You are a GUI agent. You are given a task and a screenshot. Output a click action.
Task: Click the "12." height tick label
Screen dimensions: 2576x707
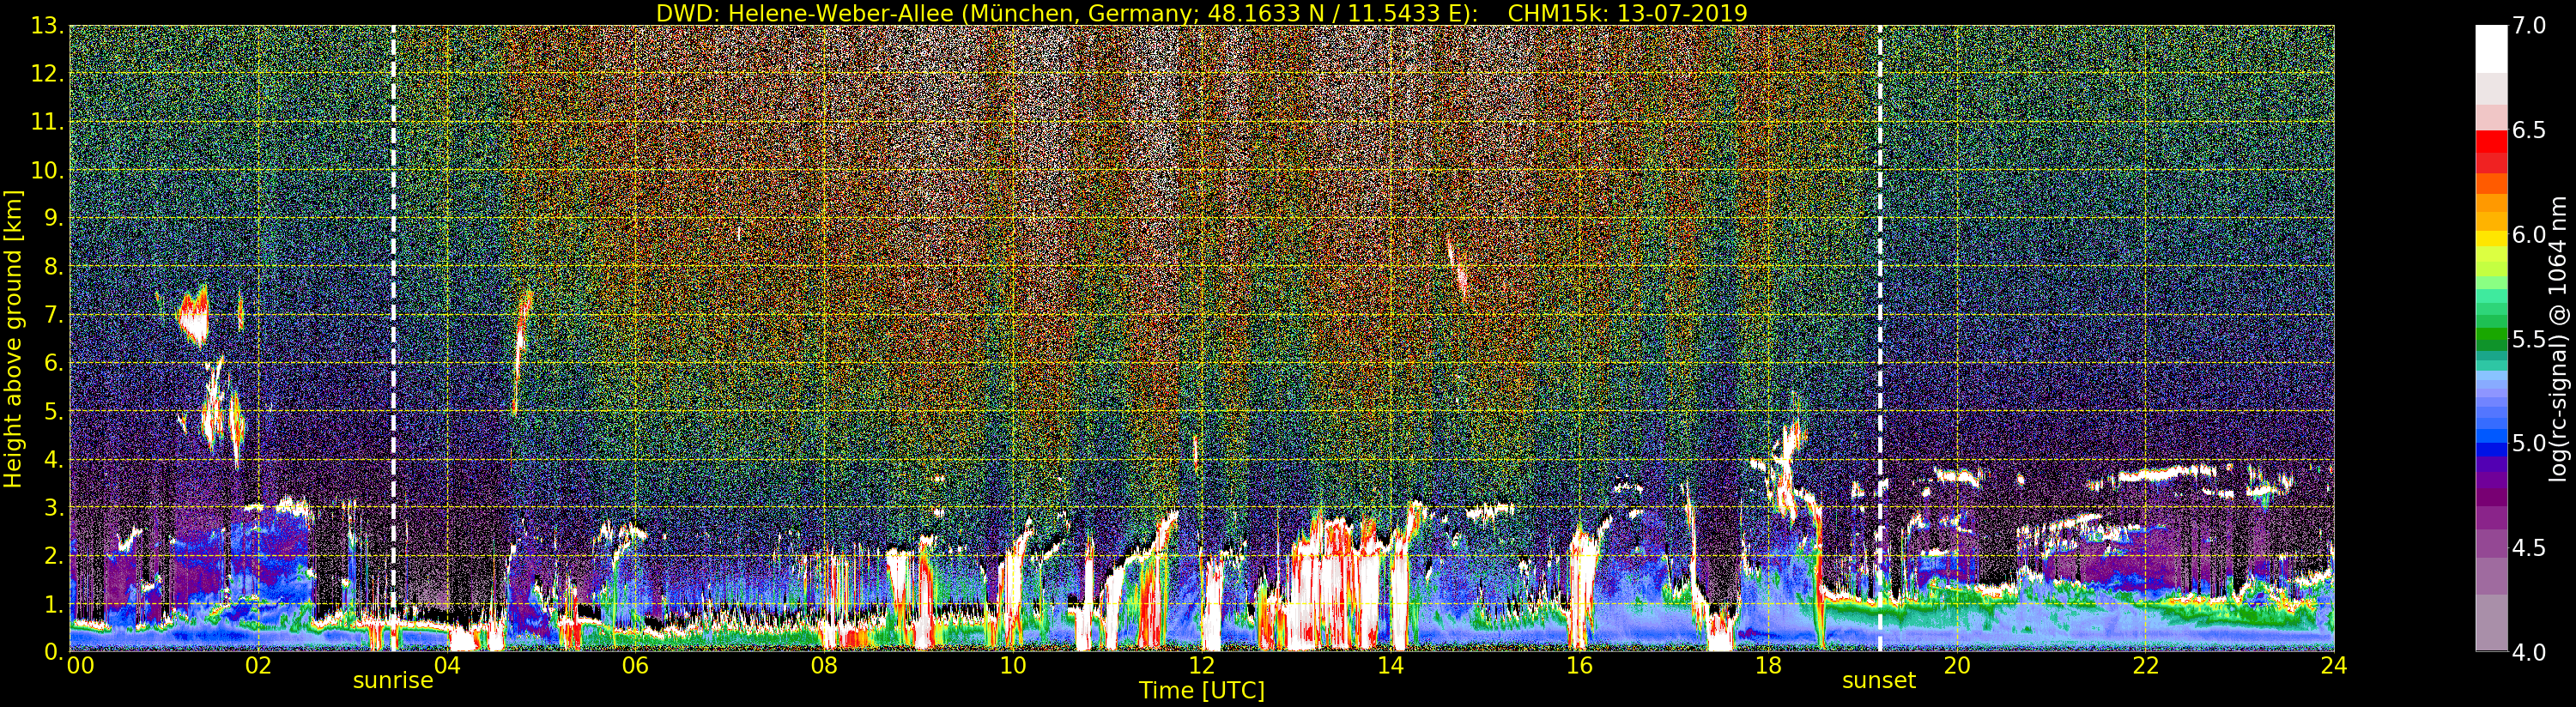pos(46,74)
